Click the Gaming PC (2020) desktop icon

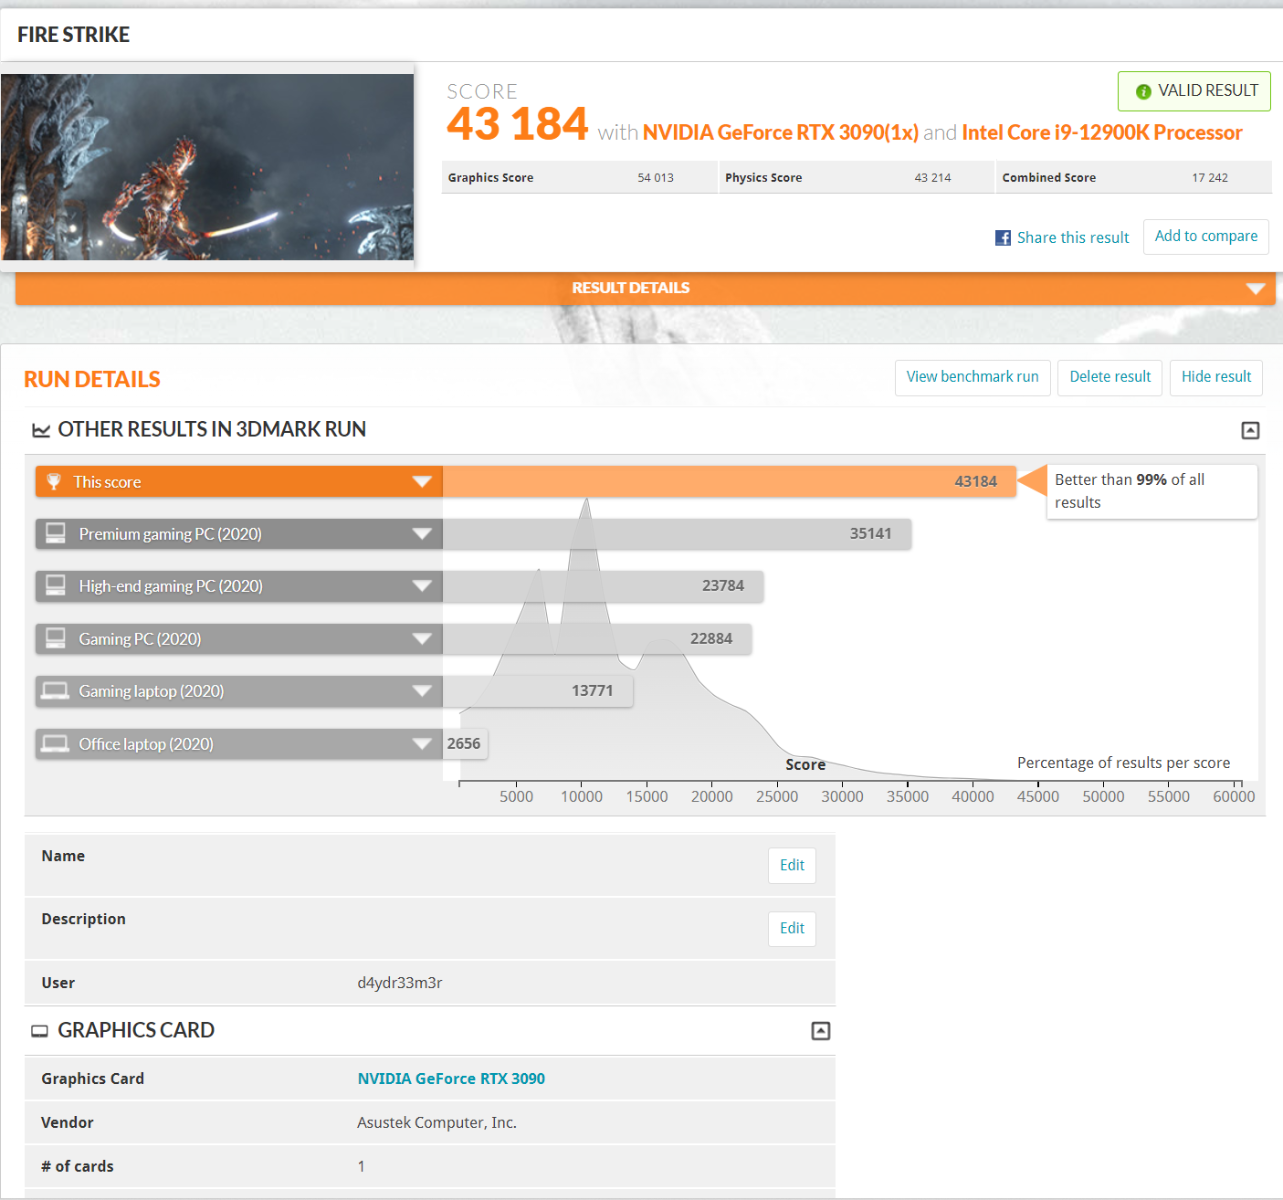click(56, 638)
